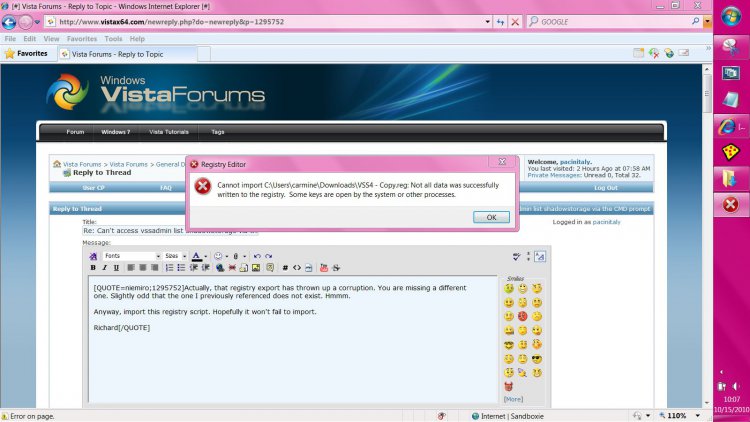Insert the red devil smiley
Viewport: 750px width, 422px height.
tap(508, 386)
